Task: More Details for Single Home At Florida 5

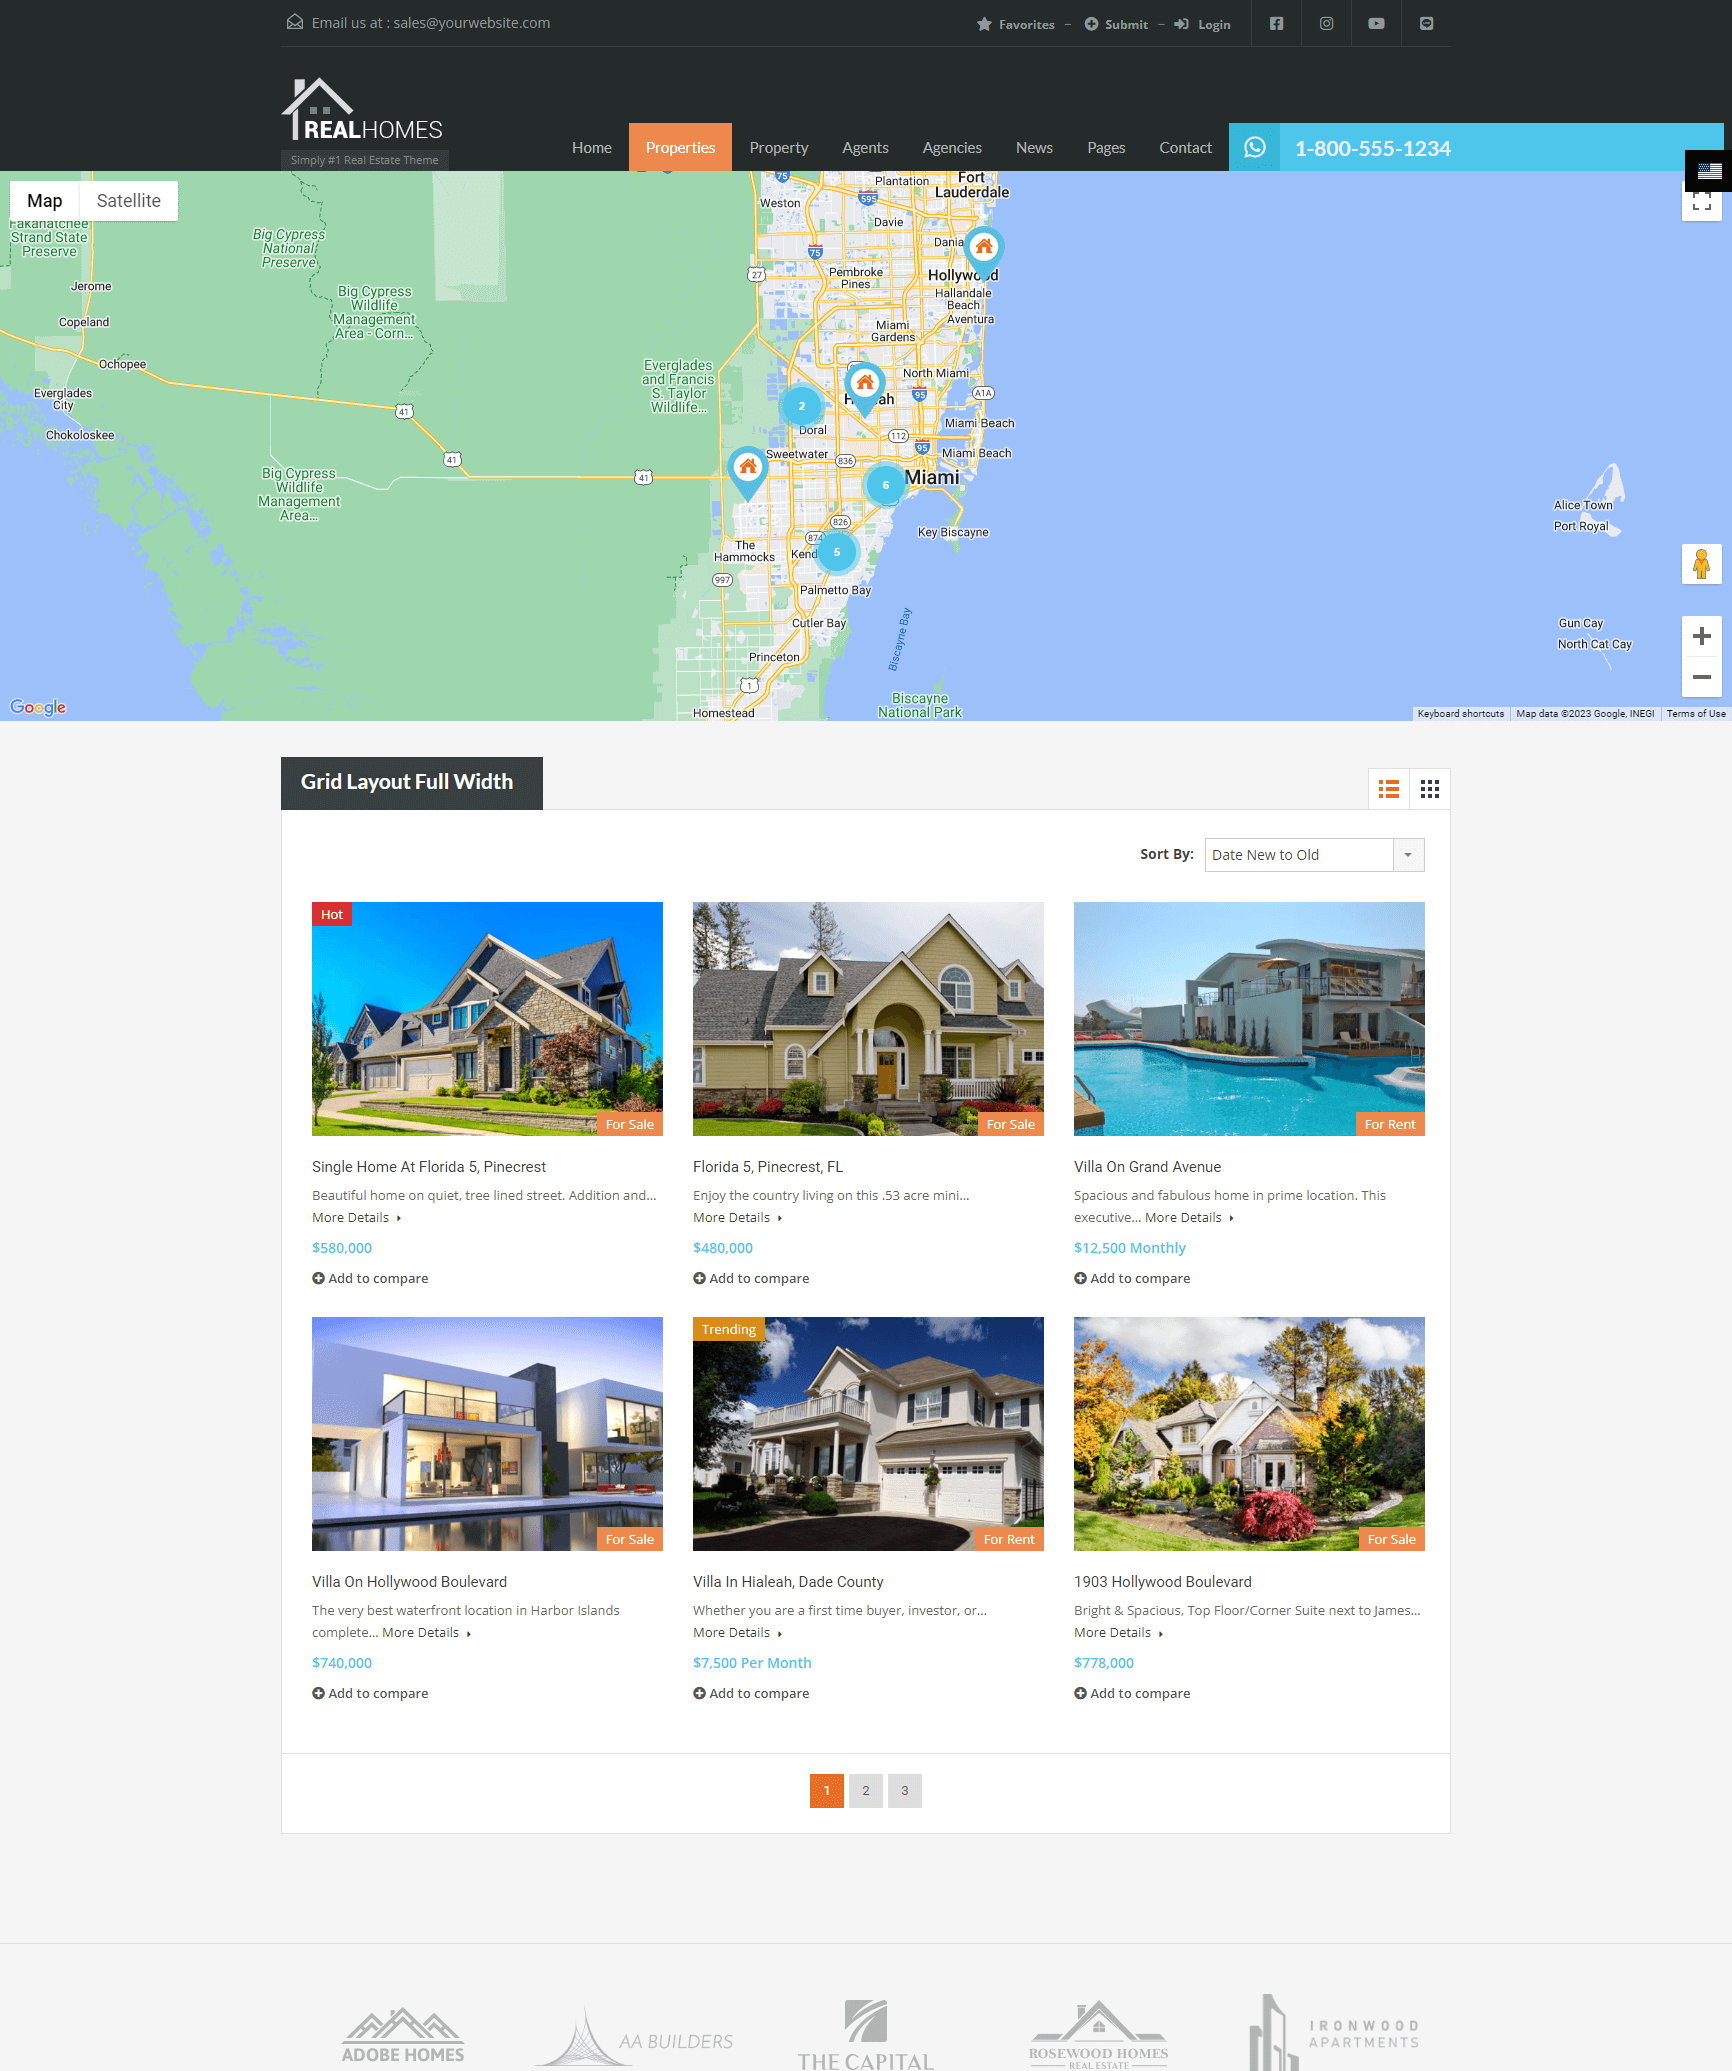Action: tap(356, 1218)
